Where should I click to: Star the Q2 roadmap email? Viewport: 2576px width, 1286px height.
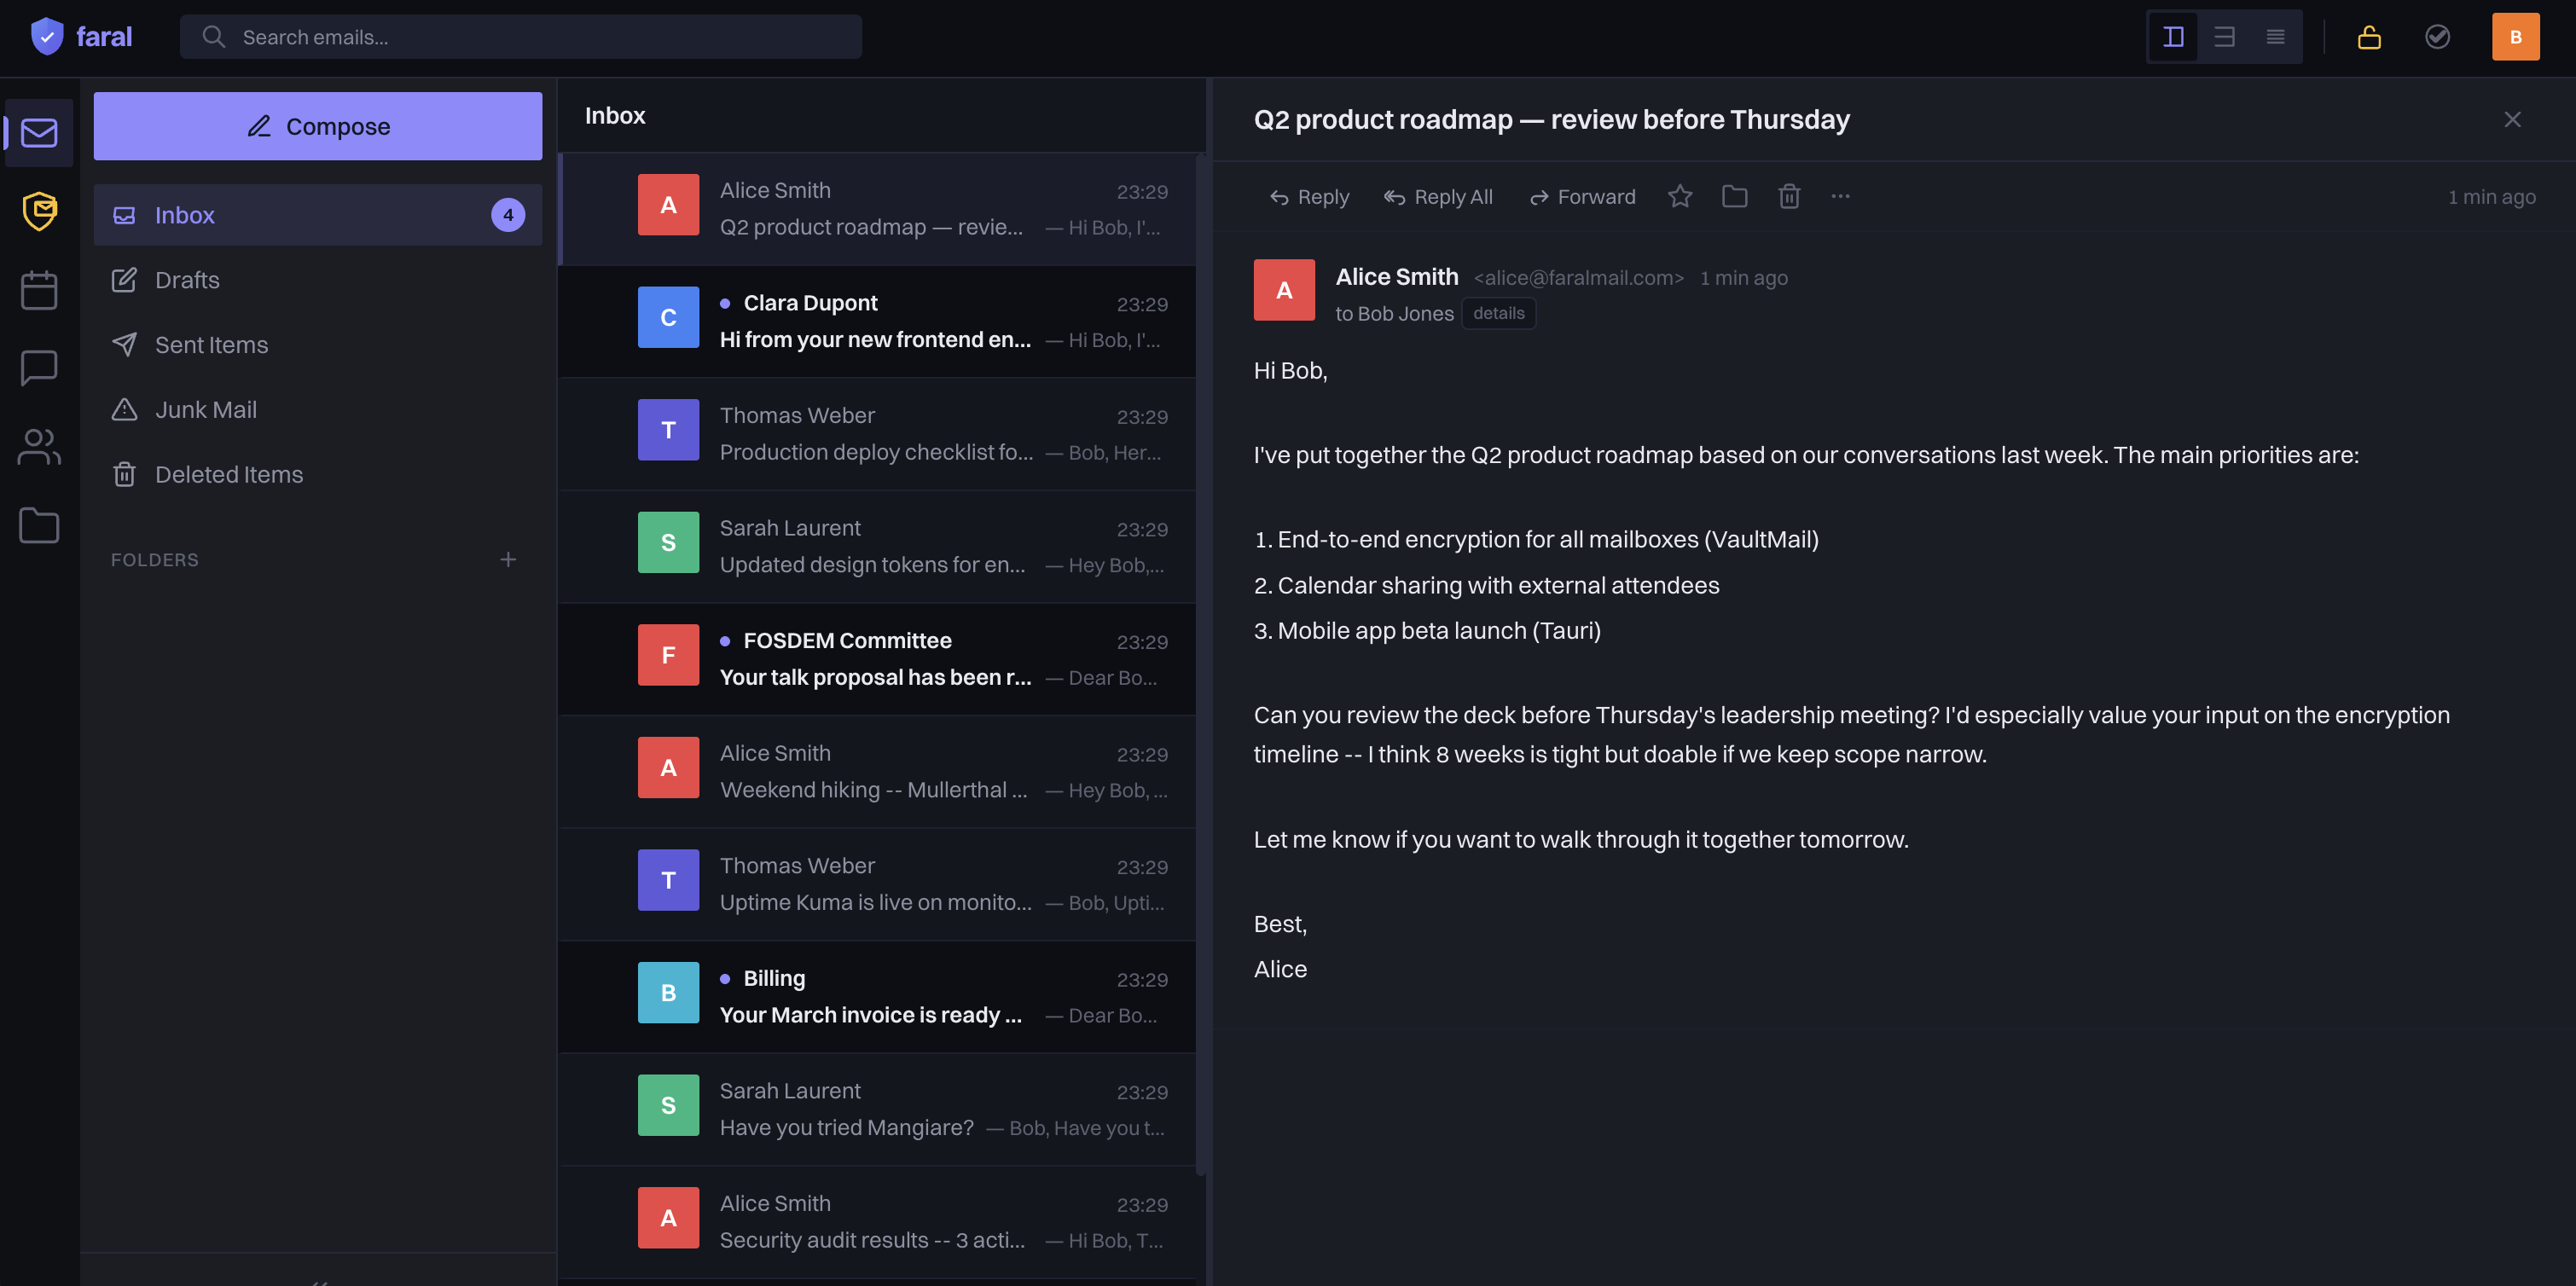[x=1680, y=196]
